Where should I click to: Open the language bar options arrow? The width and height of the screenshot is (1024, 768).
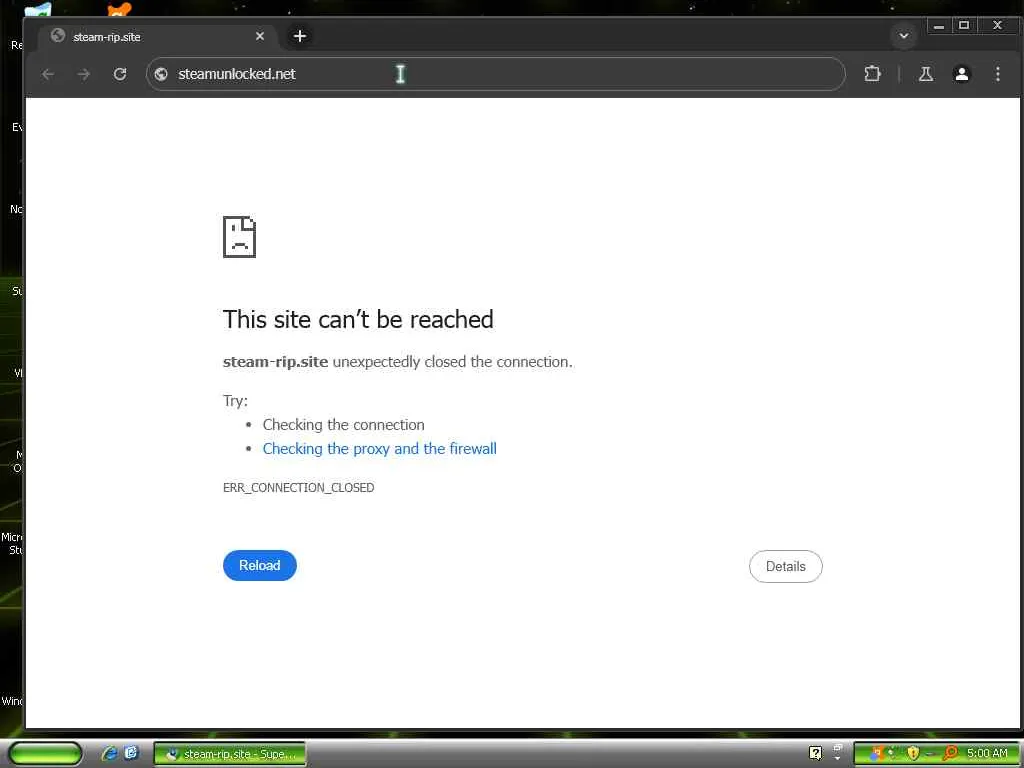837,758
